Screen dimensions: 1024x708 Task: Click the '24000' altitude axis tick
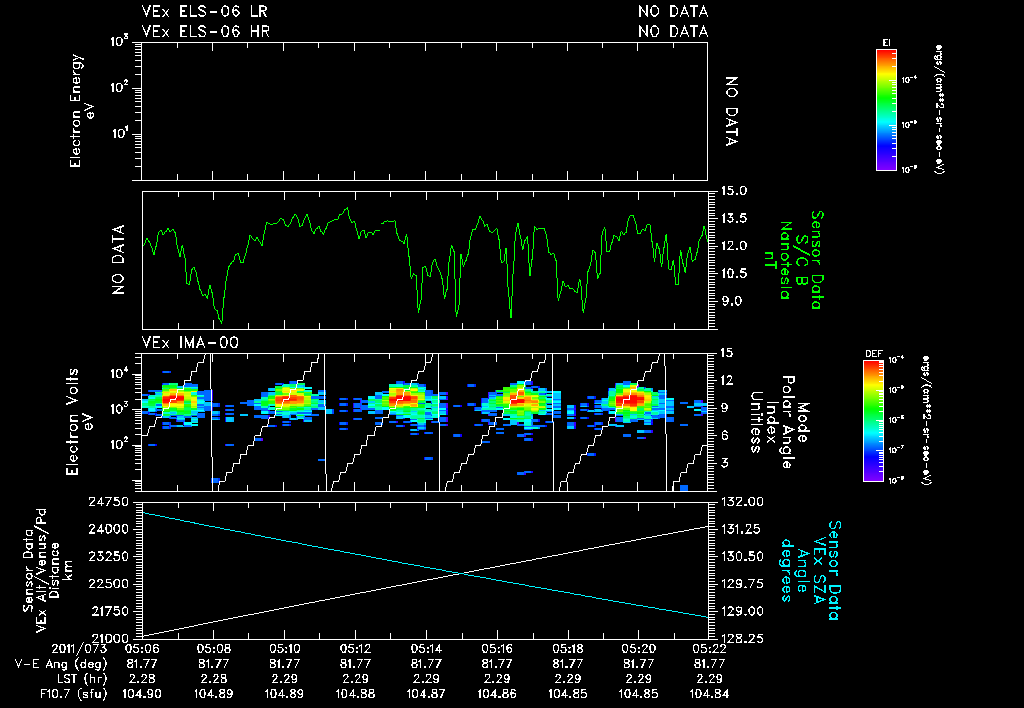(x=108, y=529)
